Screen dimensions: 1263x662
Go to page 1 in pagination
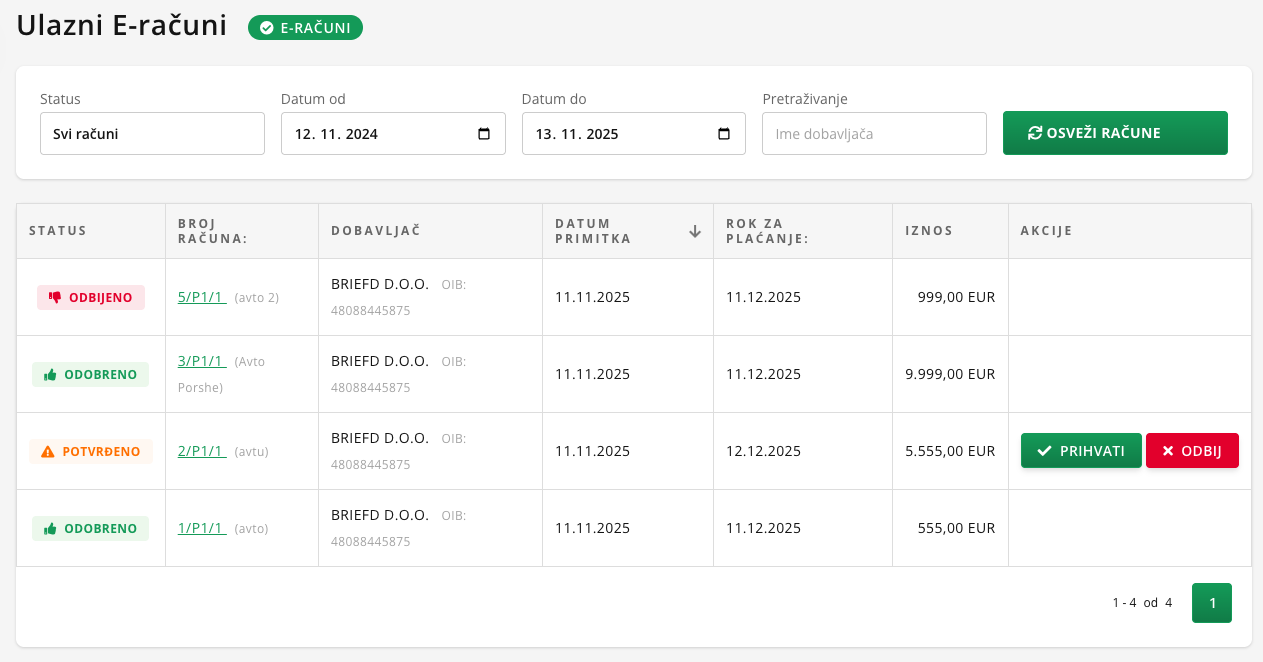1211,603
